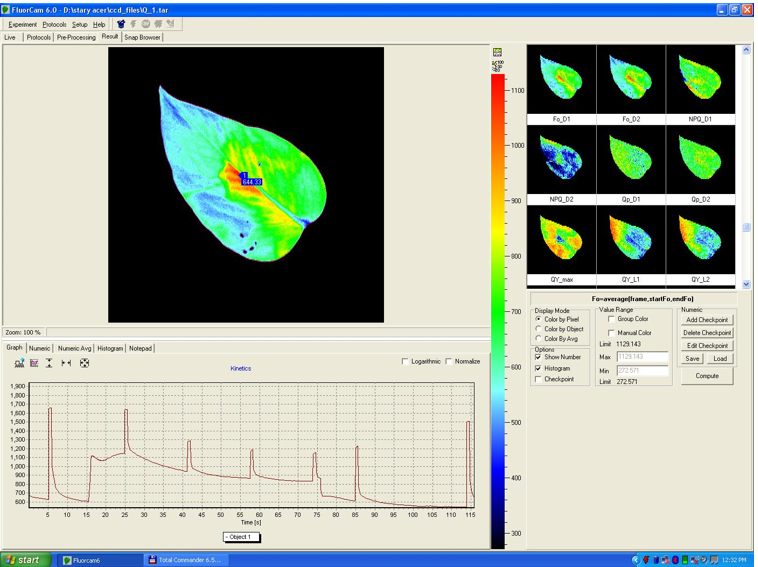Screen dimensions: 758x567
Task: Select the Color by Object radio button
Action: 539,329
